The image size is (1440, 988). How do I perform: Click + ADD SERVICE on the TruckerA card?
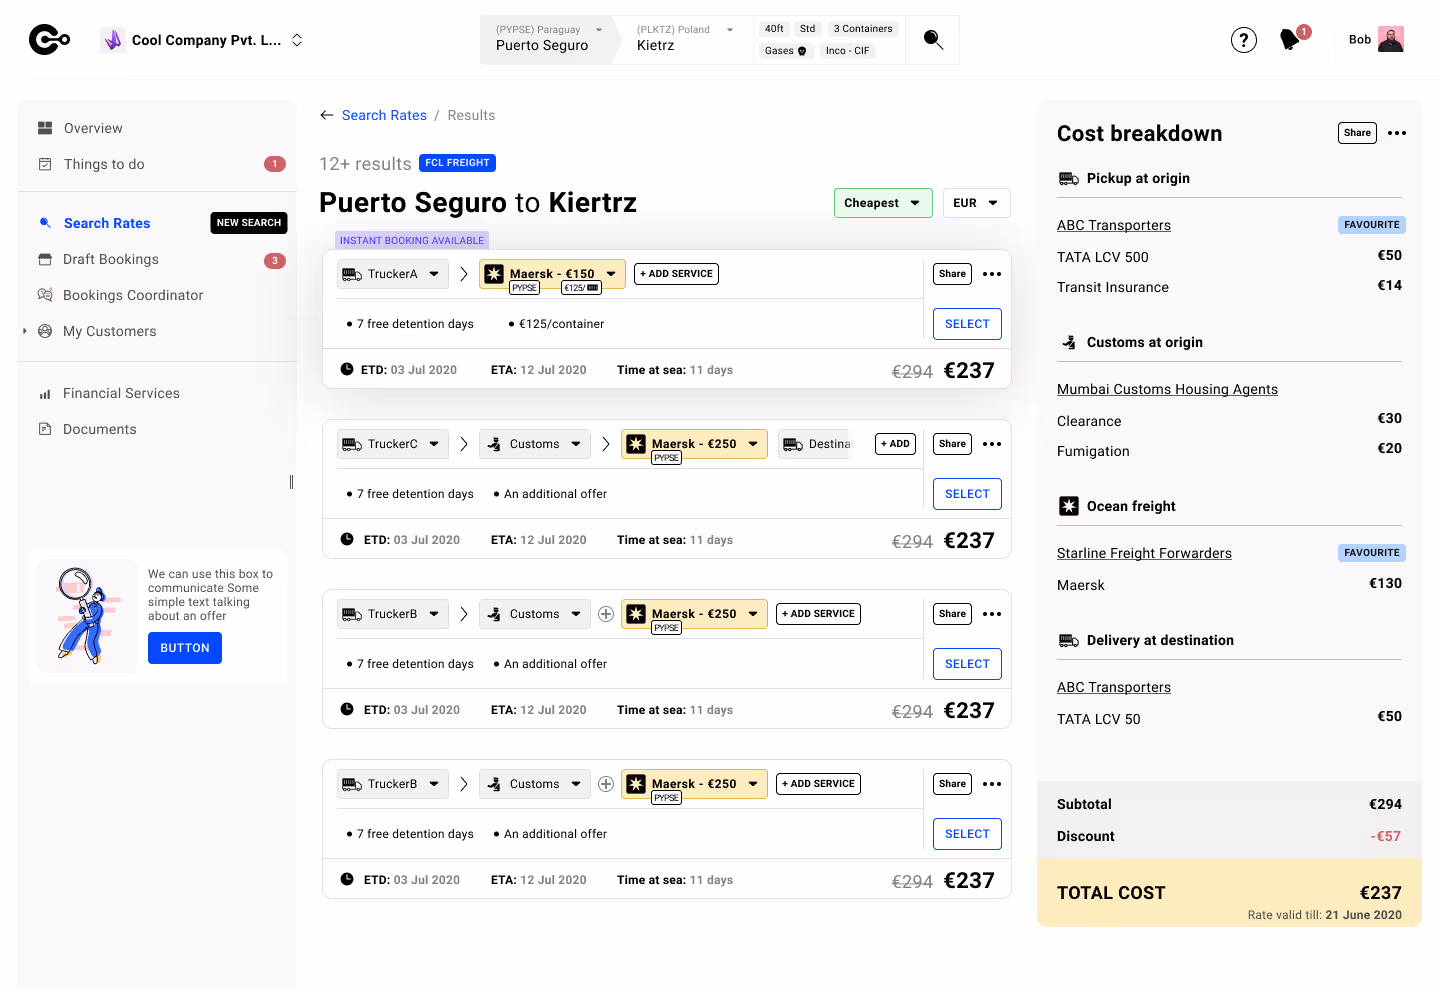tap(676, 274)
